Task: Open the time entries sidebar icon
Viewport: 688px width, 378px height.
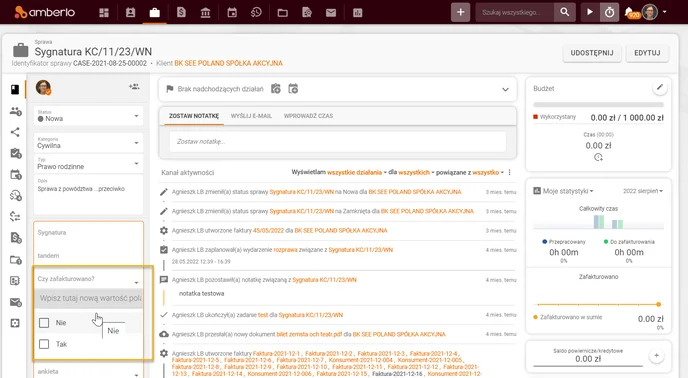Action: point(15,195)
